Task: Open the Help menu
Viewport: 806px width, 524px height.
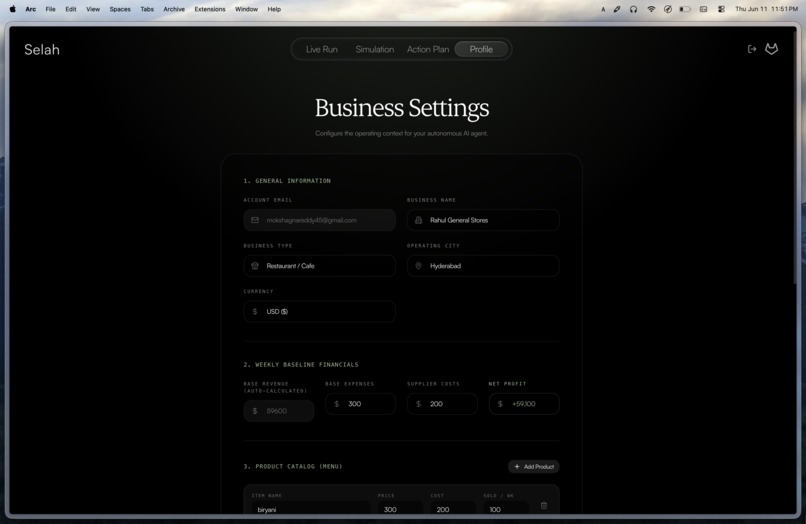Action: click(274, 9)
